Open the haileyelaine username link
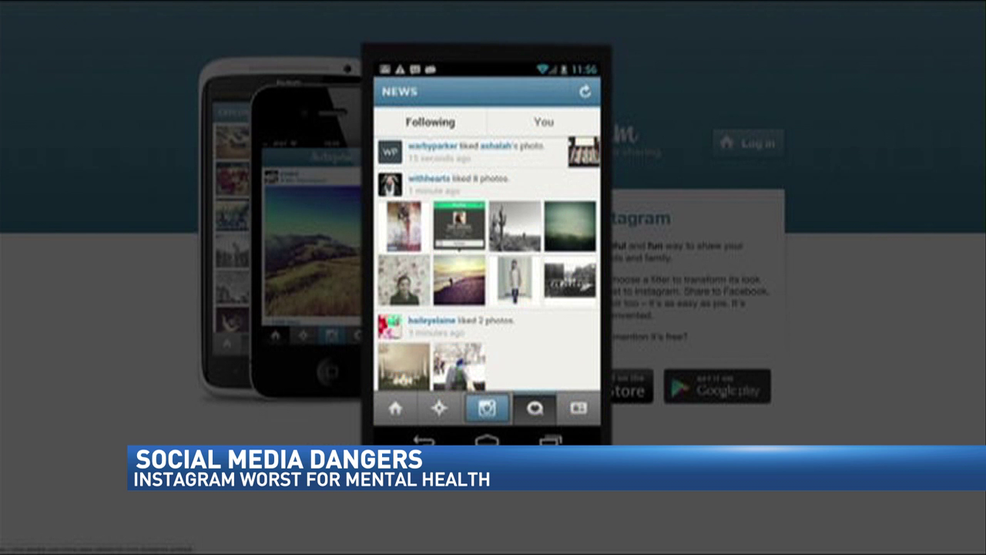The image size is (986, 555). pos(431,321)
